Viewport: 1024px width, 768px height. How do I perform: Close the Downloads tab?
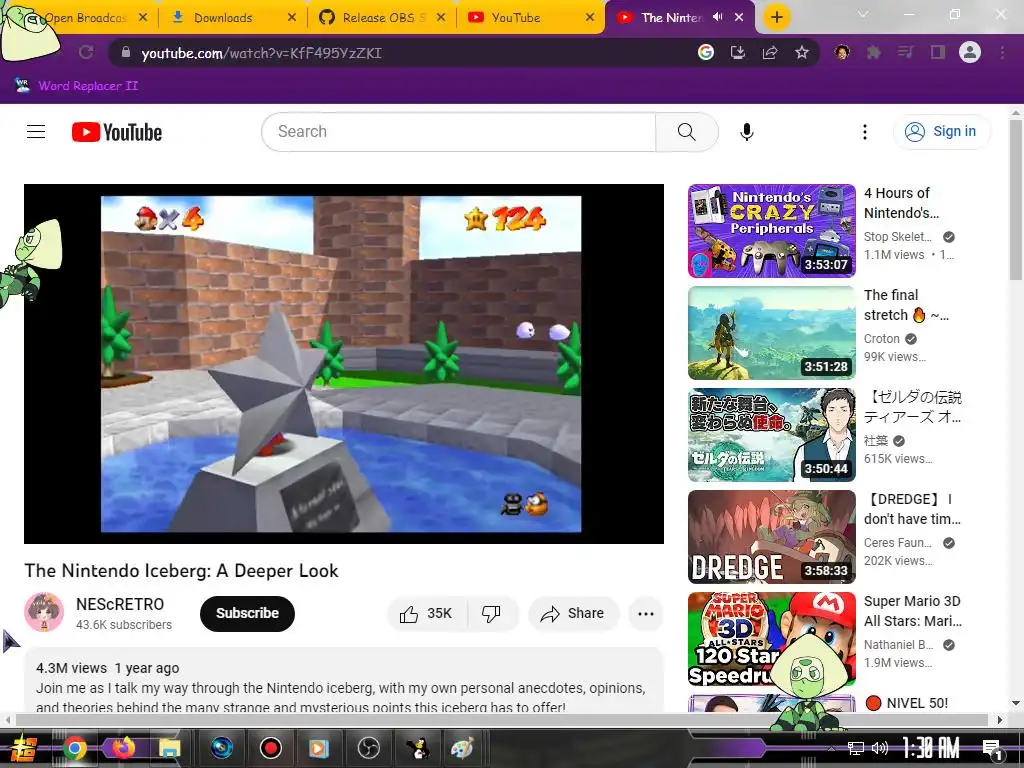292,18
